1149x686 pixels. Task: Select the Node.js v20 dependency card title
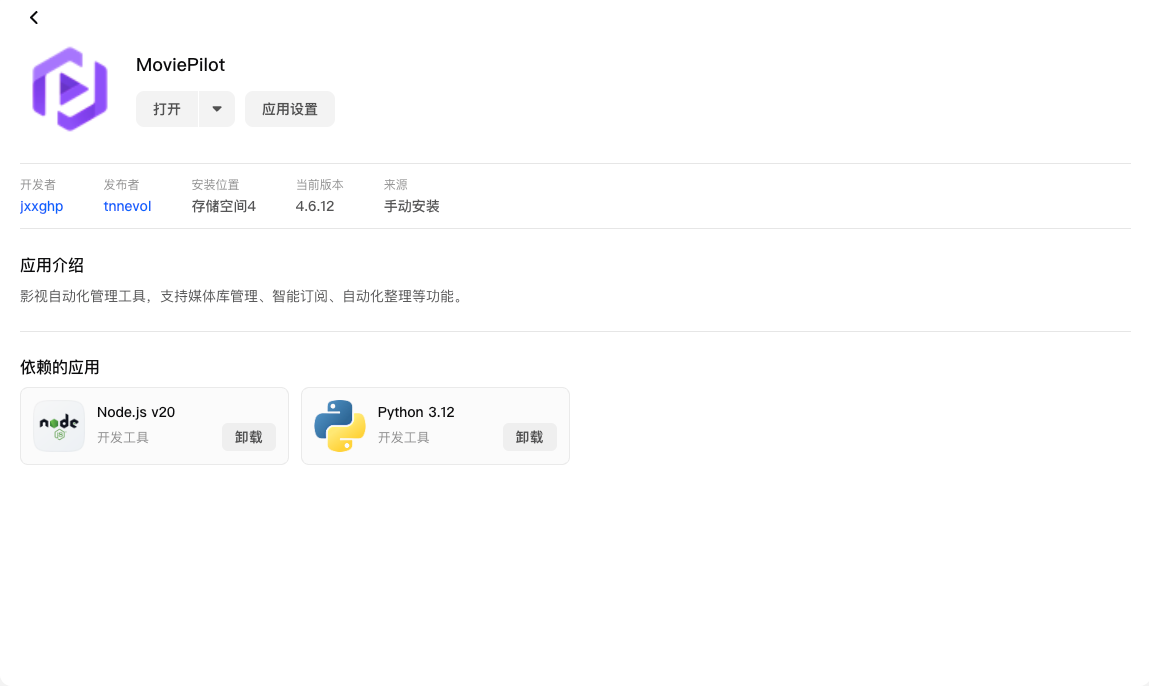click(136, 412)
